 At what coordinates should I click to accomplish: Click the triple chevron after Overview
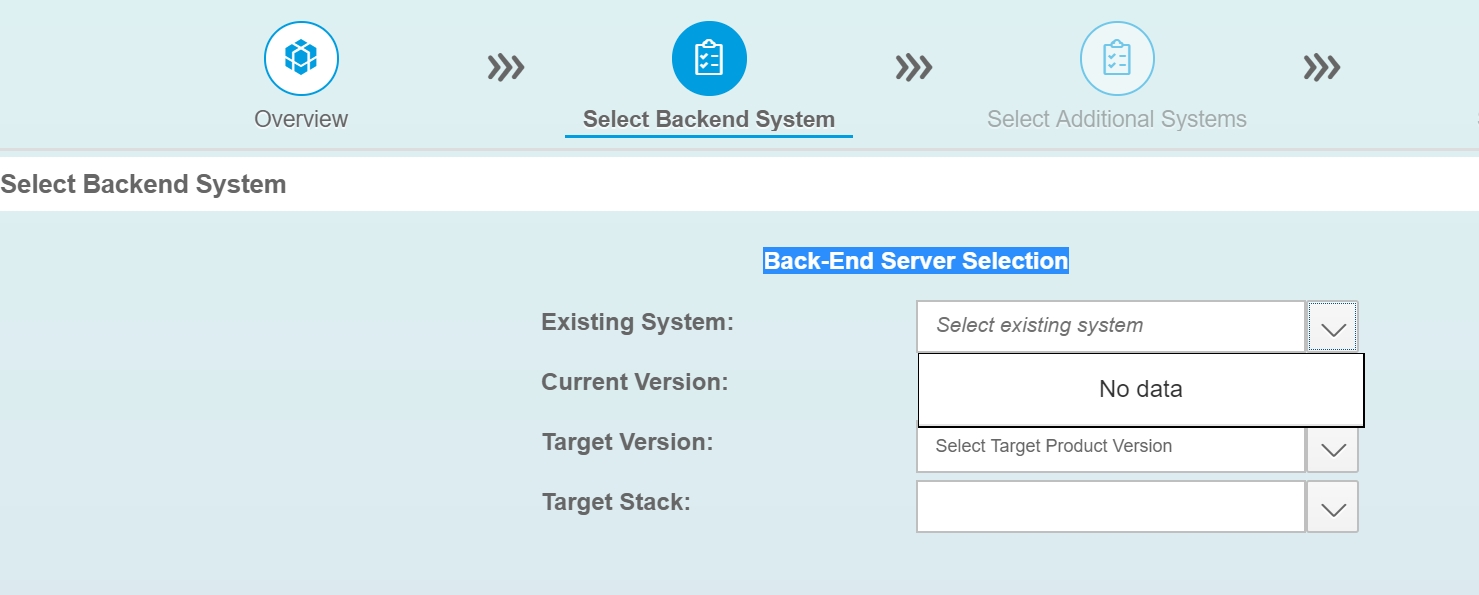506,68
